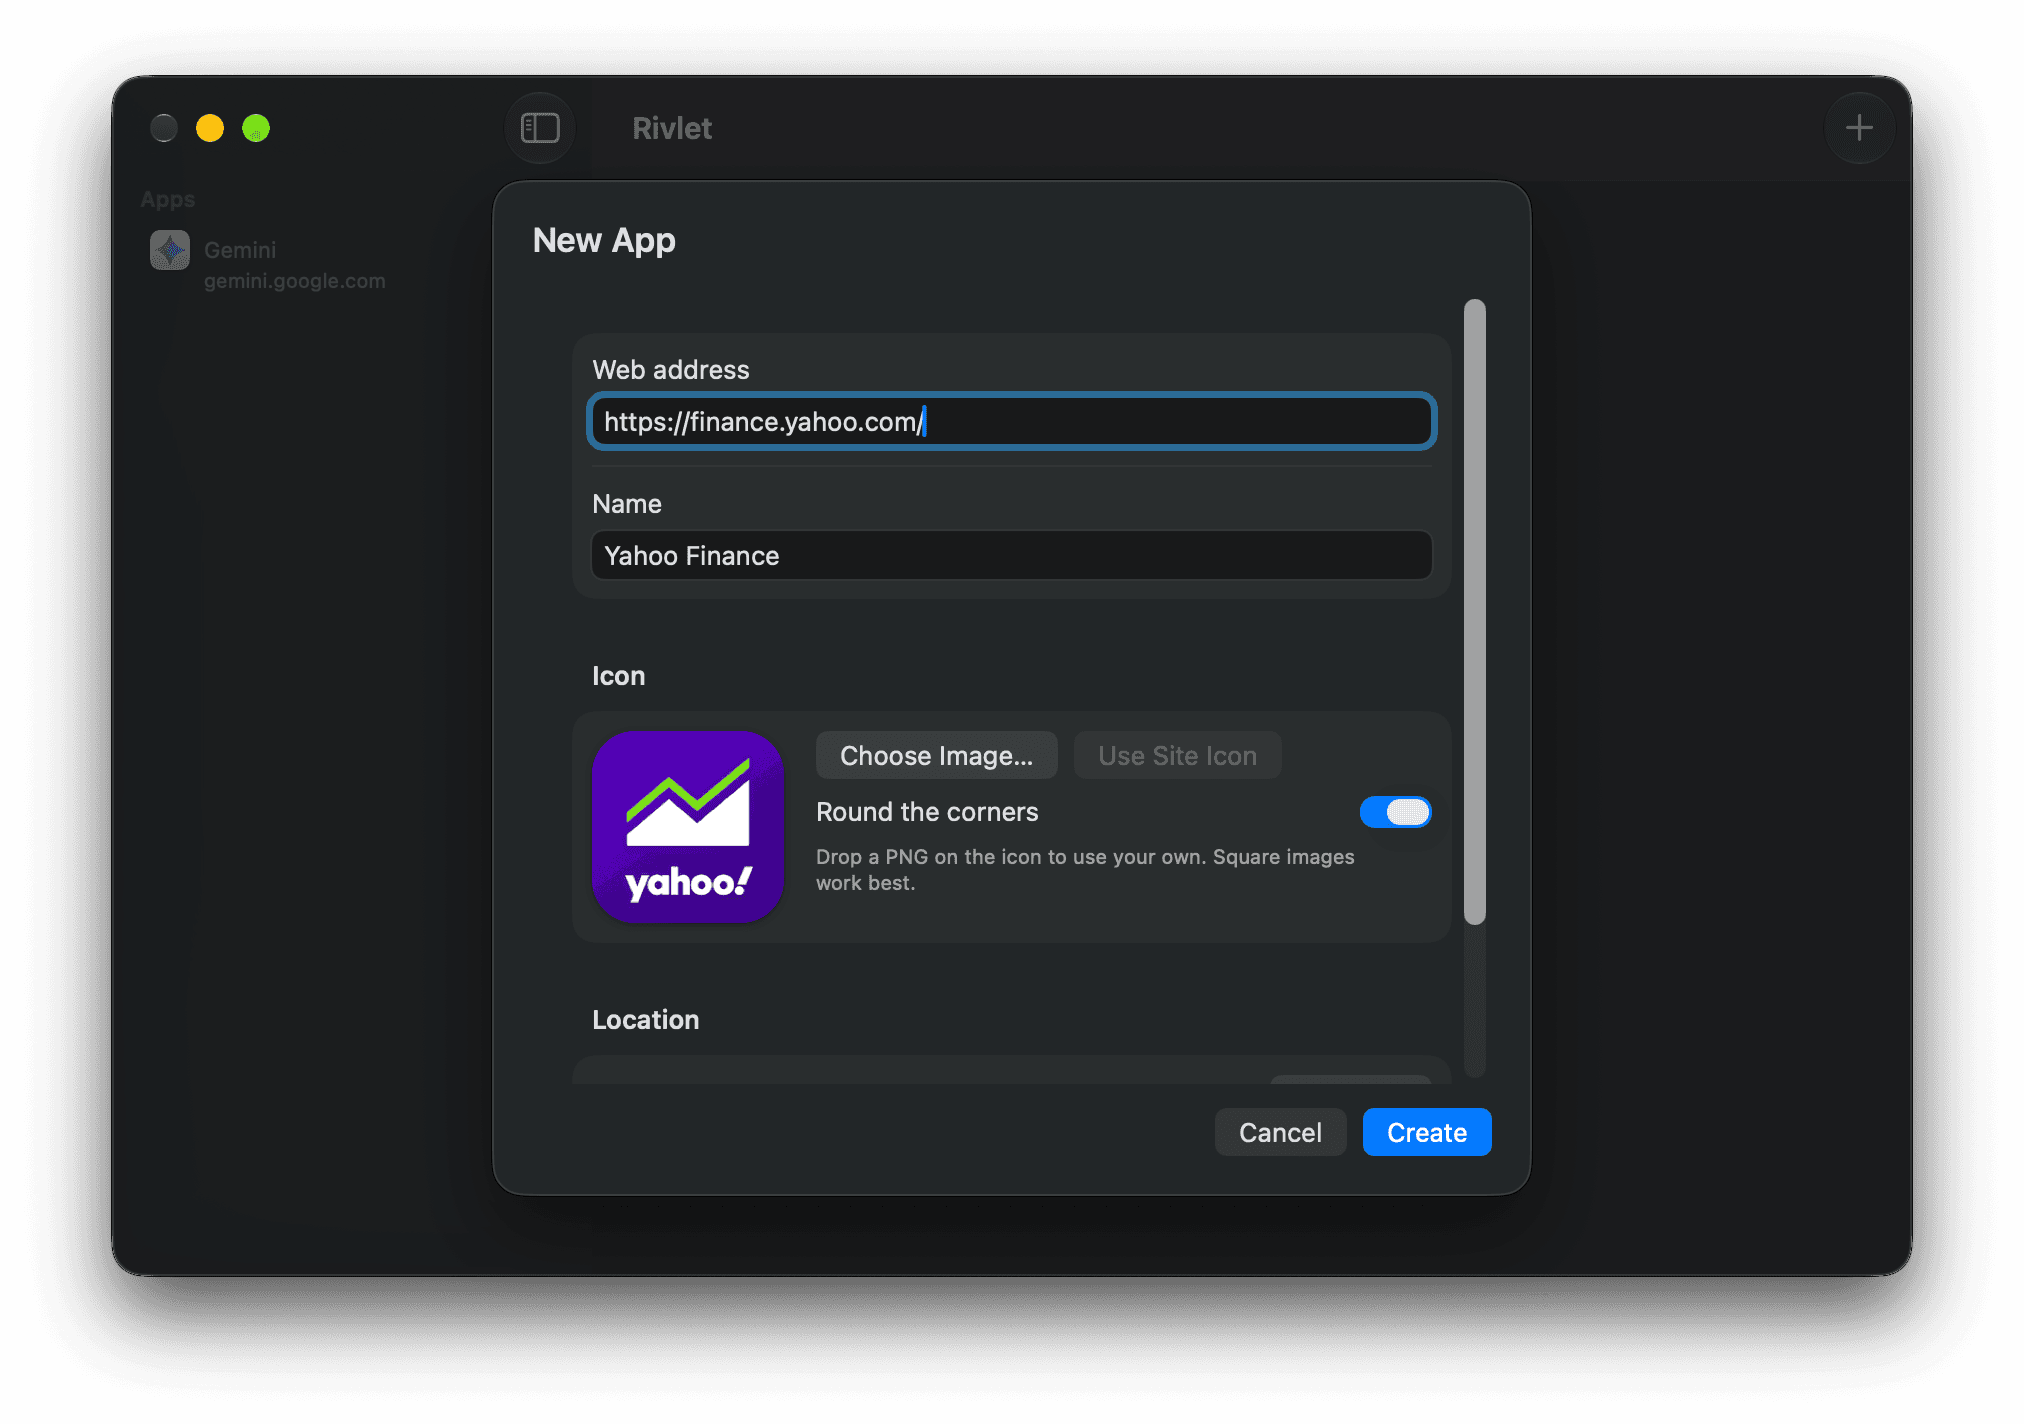Click the plus icon to add a new app
Viewport: 2024px width, 1424px height.
1859,128
